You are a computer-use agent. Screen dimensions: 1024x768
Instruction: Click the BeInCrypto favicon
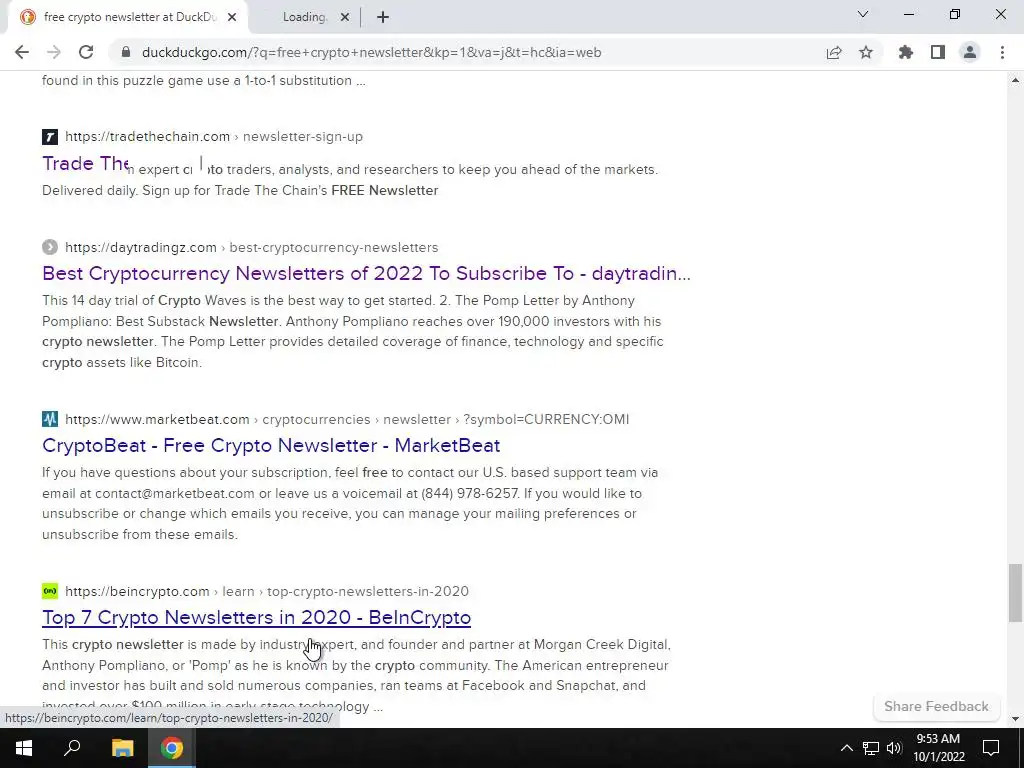pos(50,591)
